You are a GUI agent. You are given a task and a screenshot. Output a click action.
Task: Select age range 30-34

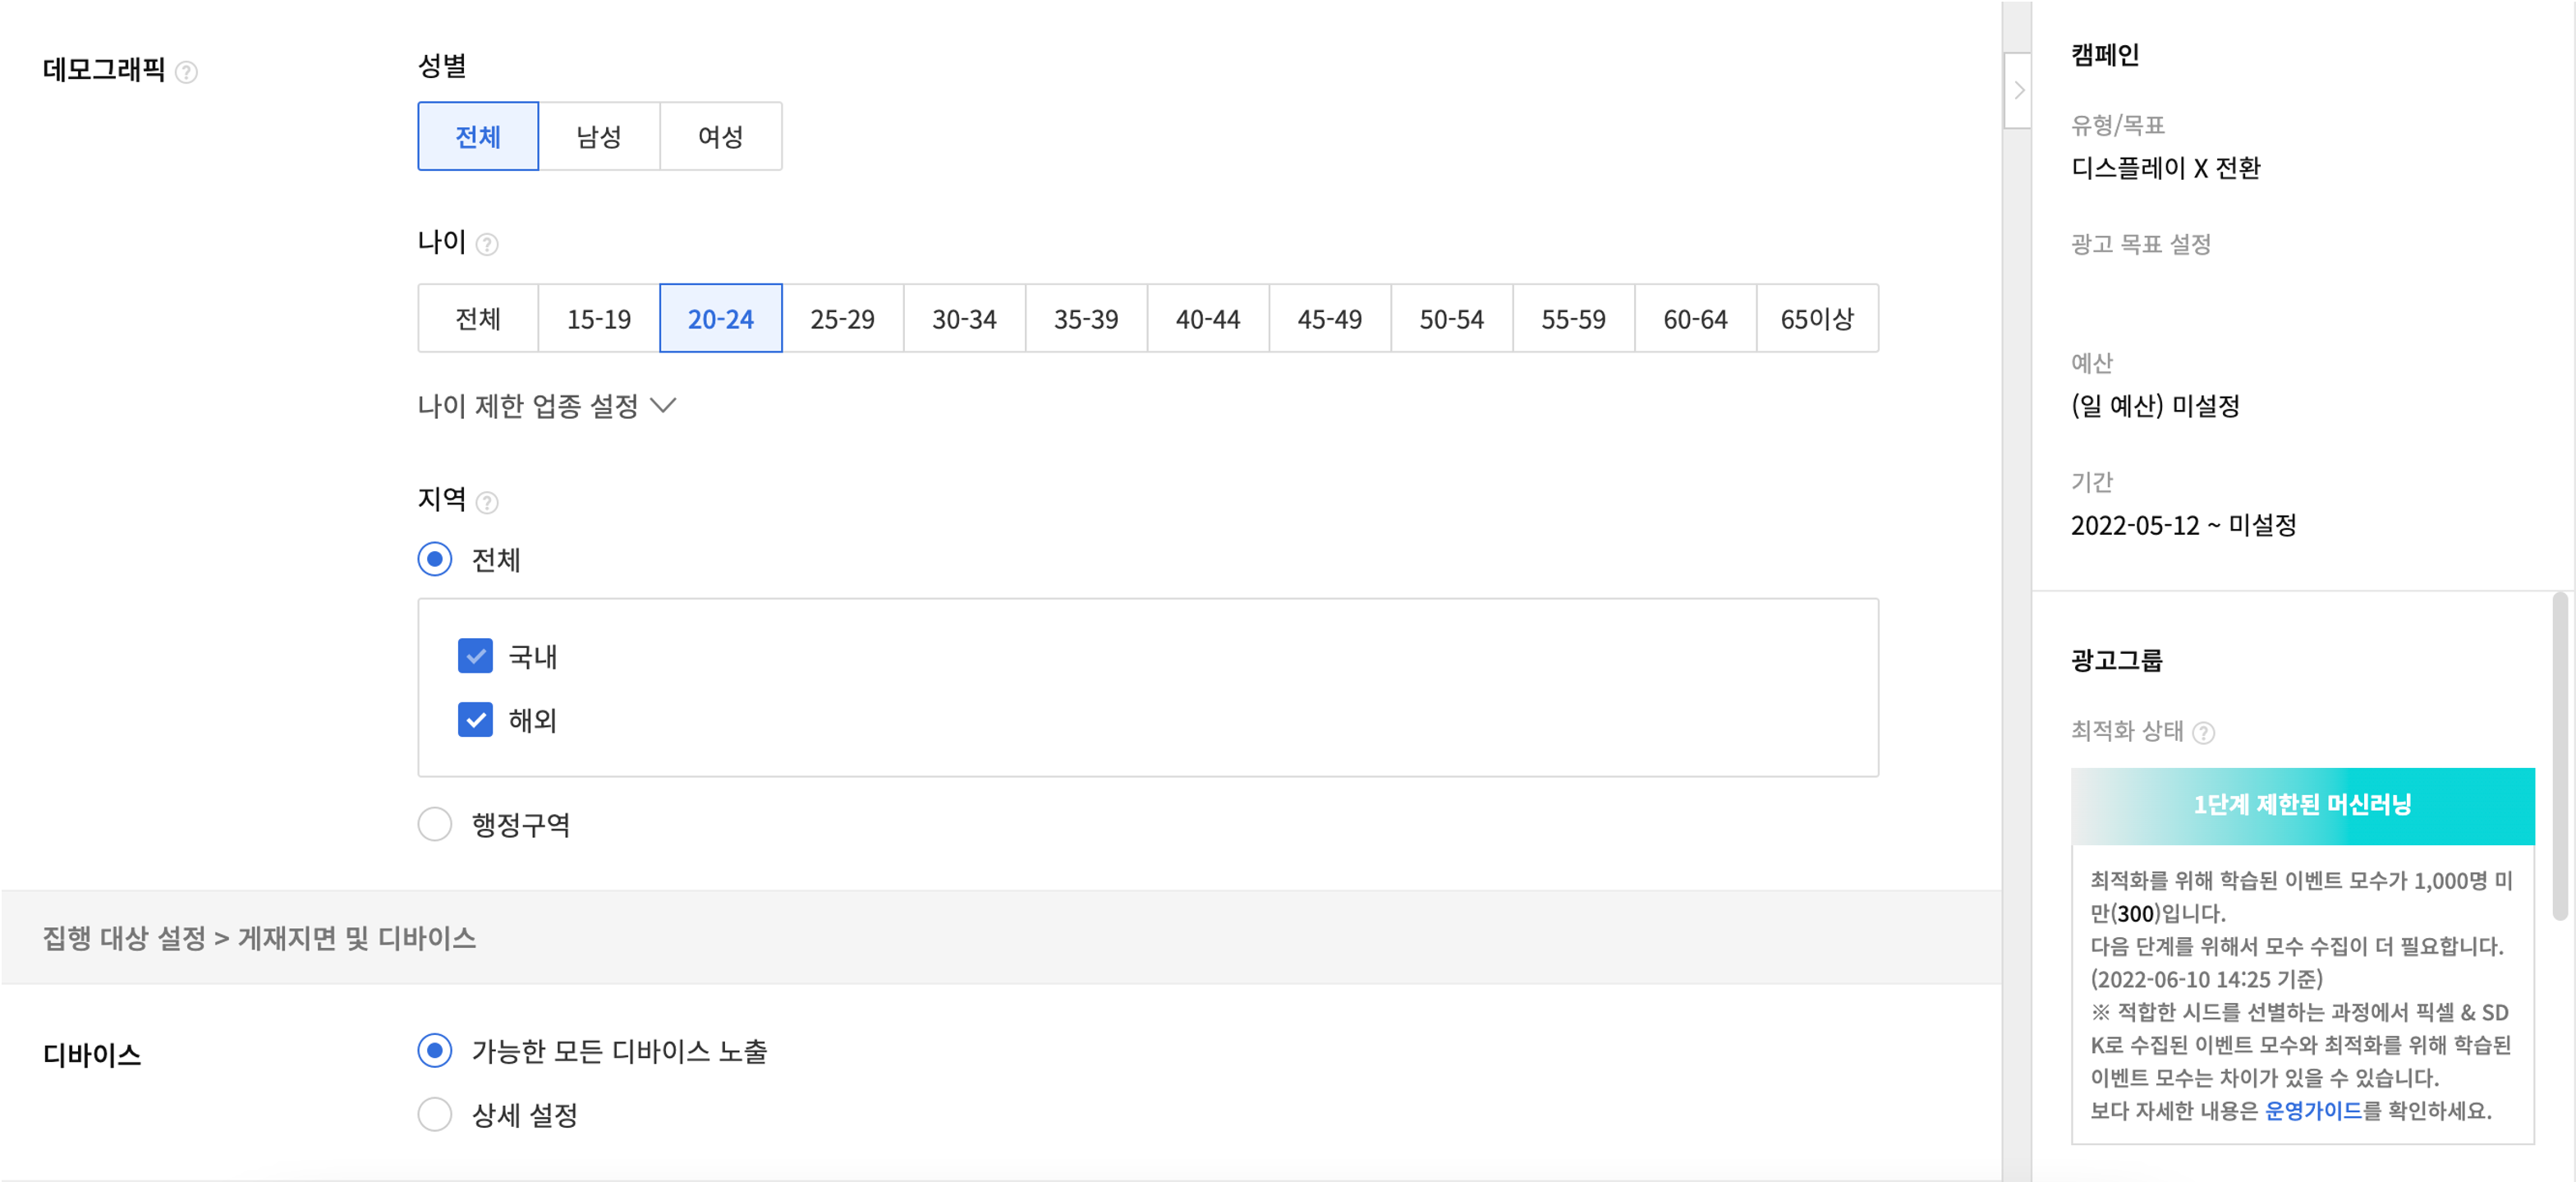click(x=965, y=318)
